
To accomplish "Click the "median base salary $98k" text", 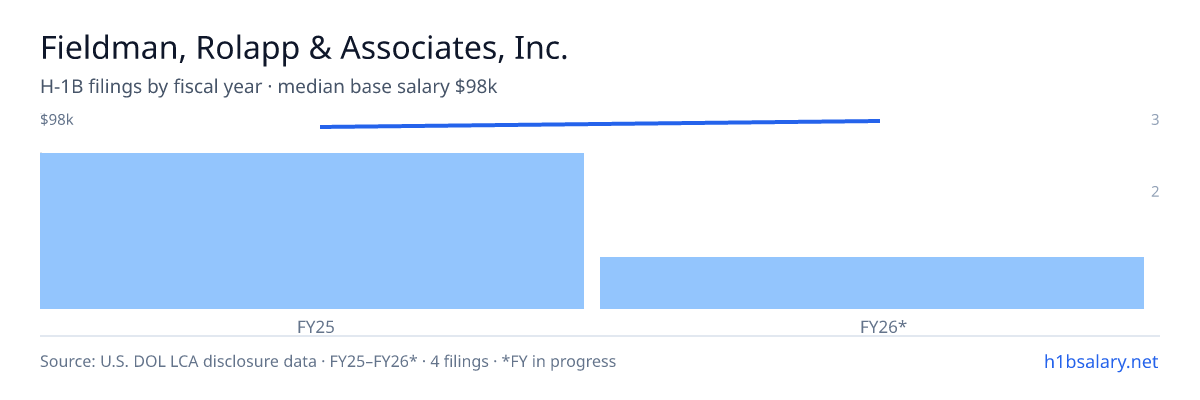I will [388, 87].
